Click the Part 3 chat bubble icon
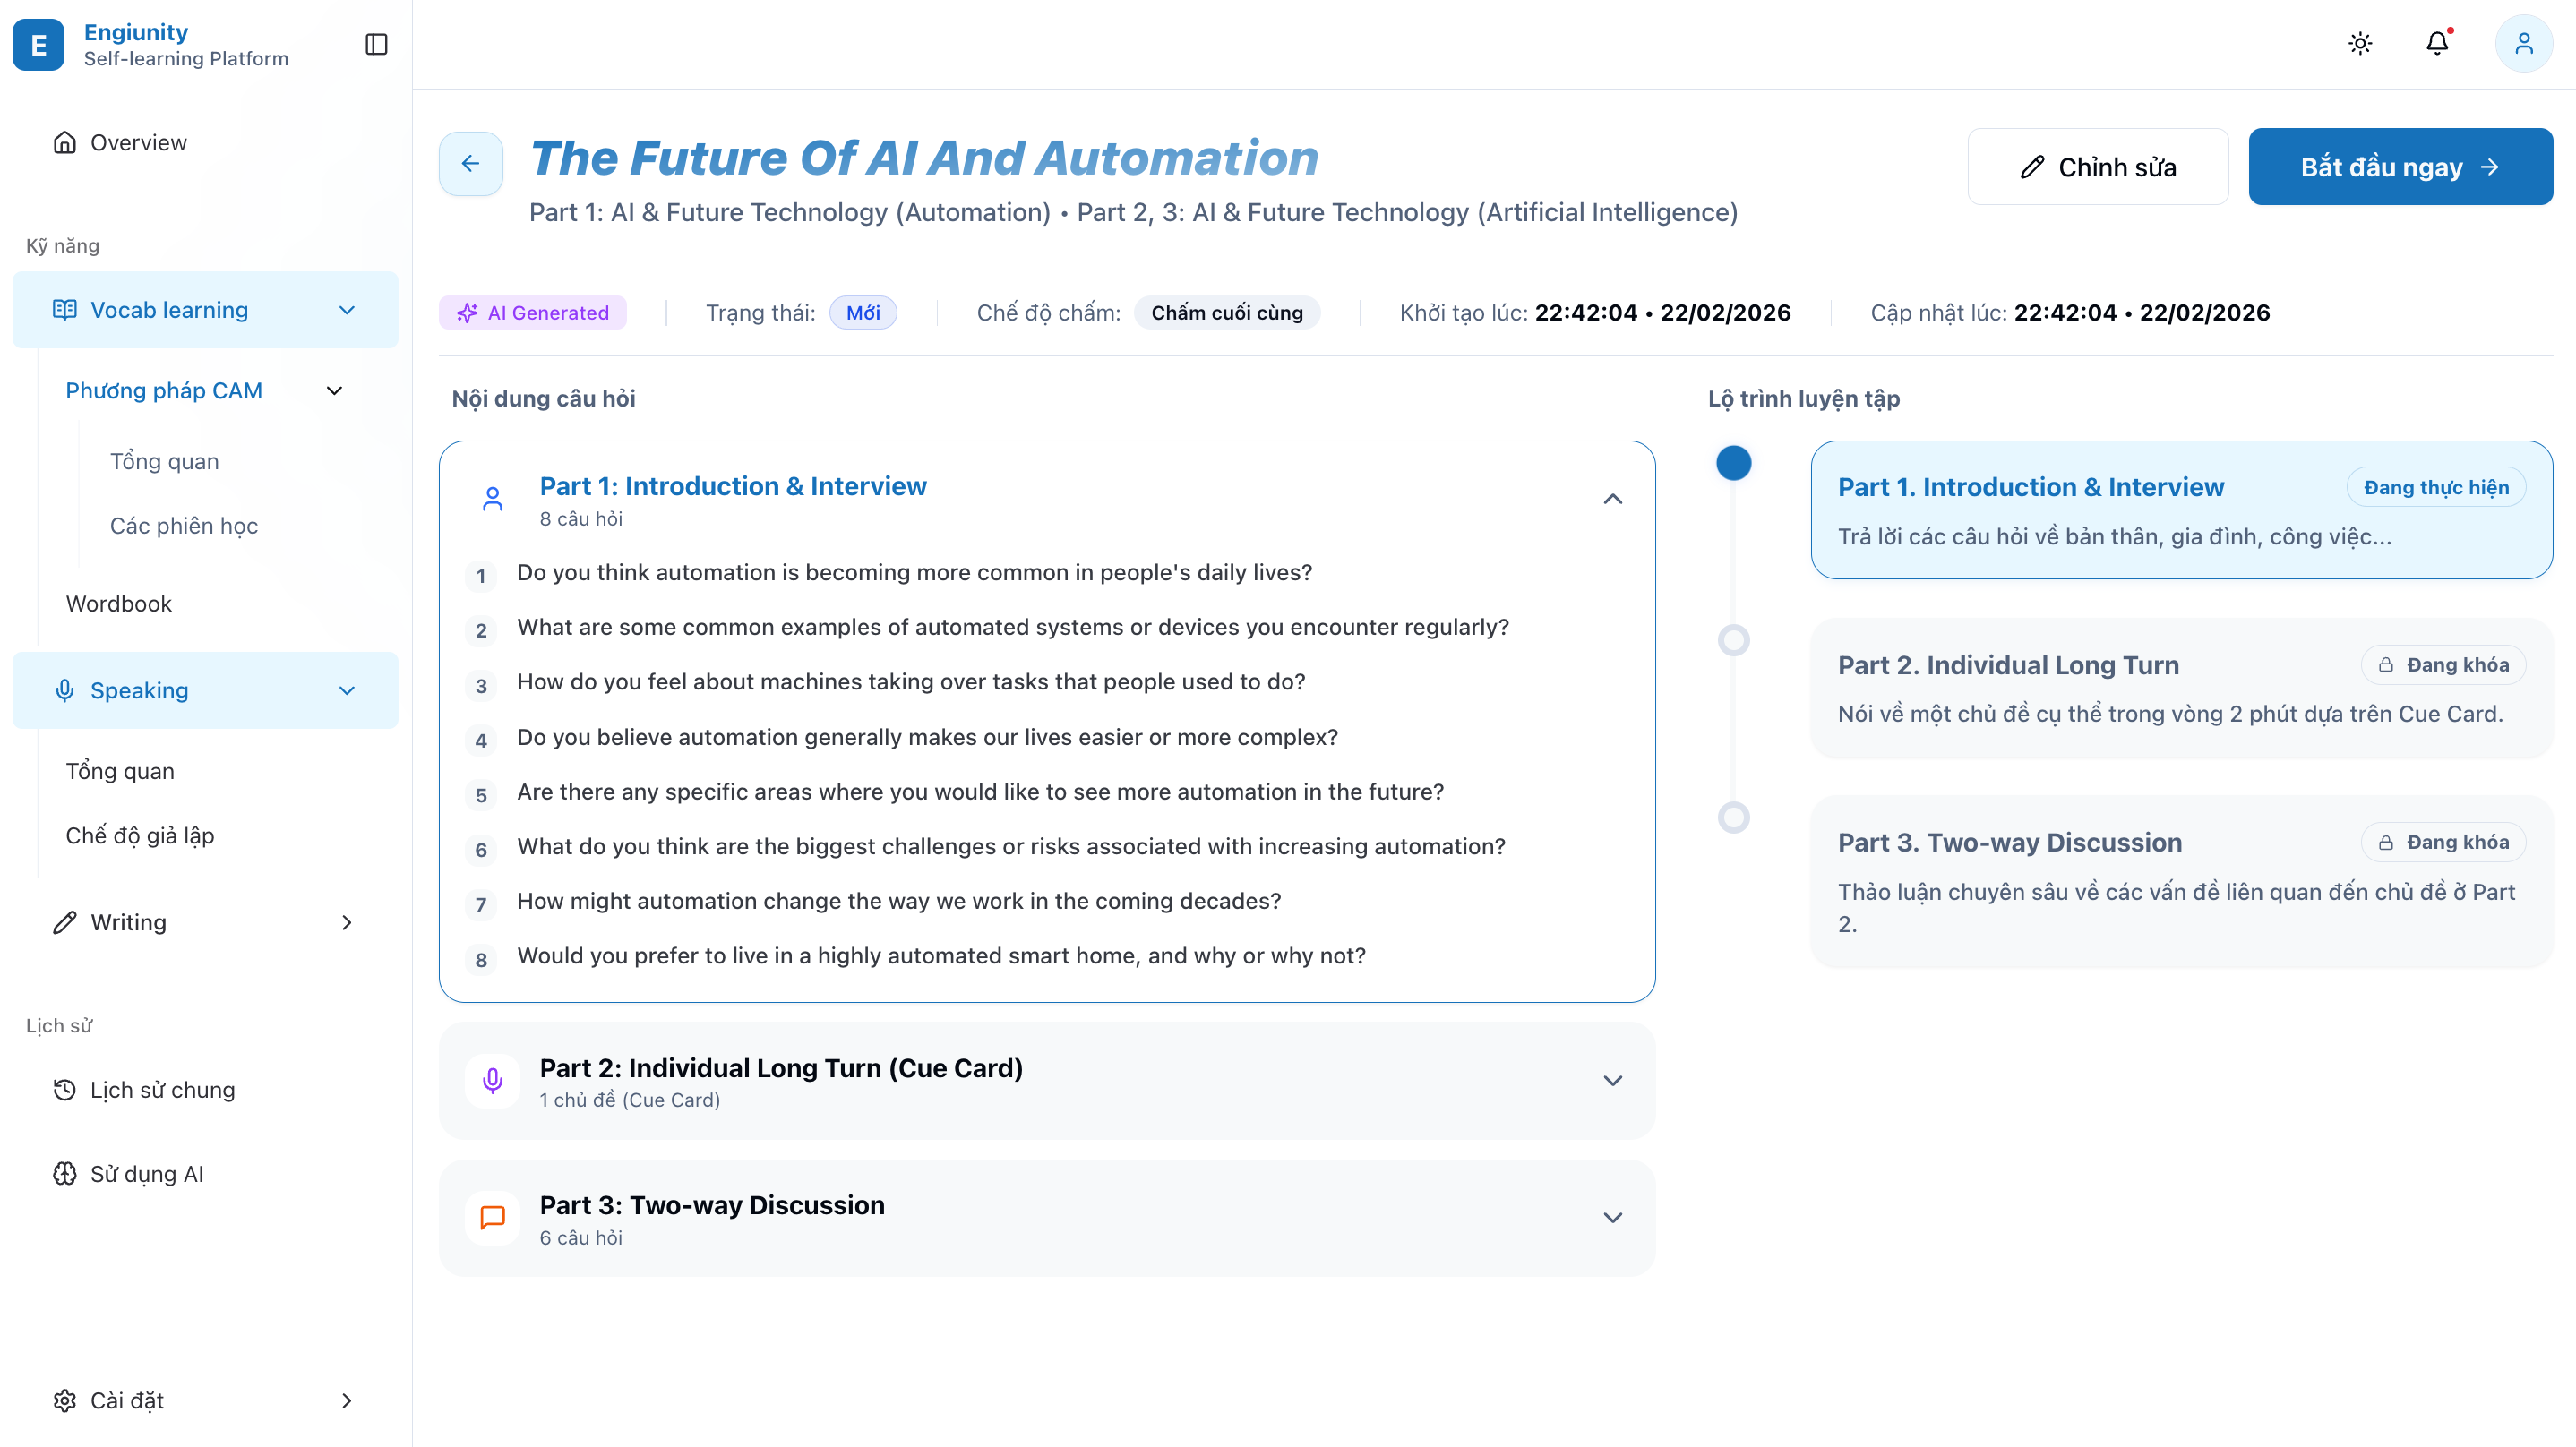 [x=492, y=1217]
